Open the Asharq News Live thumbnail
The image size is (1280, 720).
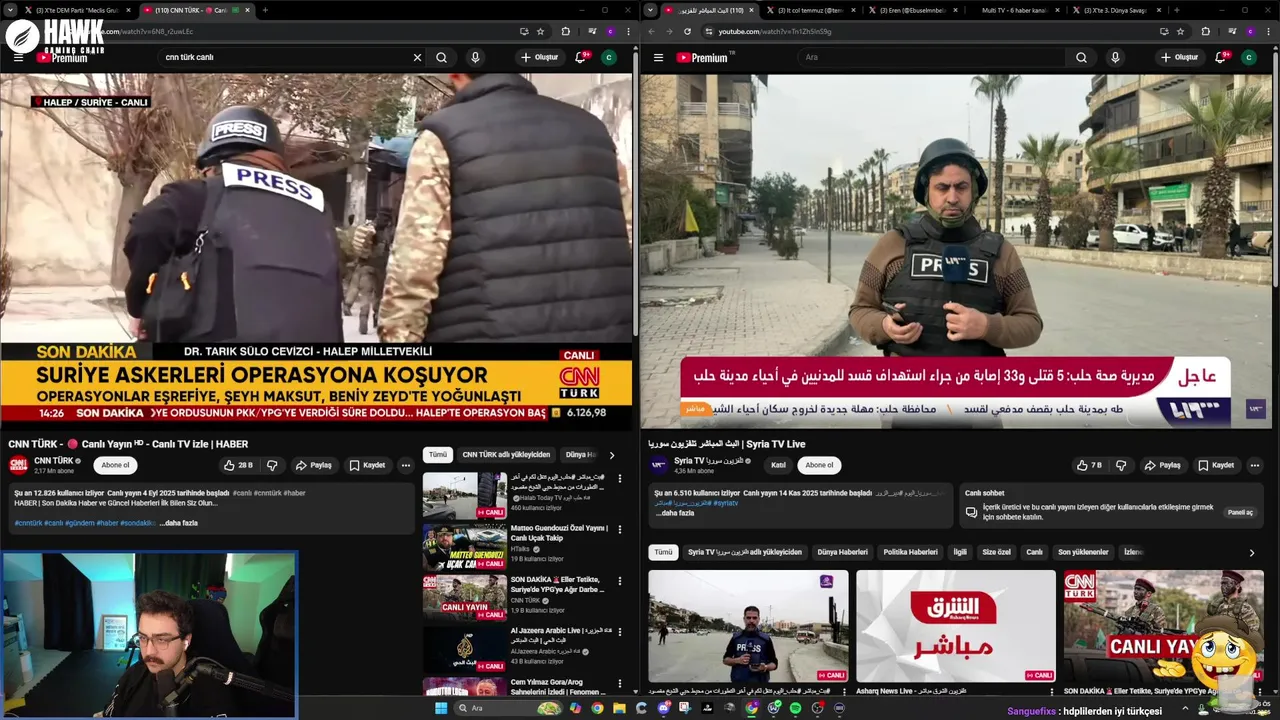coord(956,626)
